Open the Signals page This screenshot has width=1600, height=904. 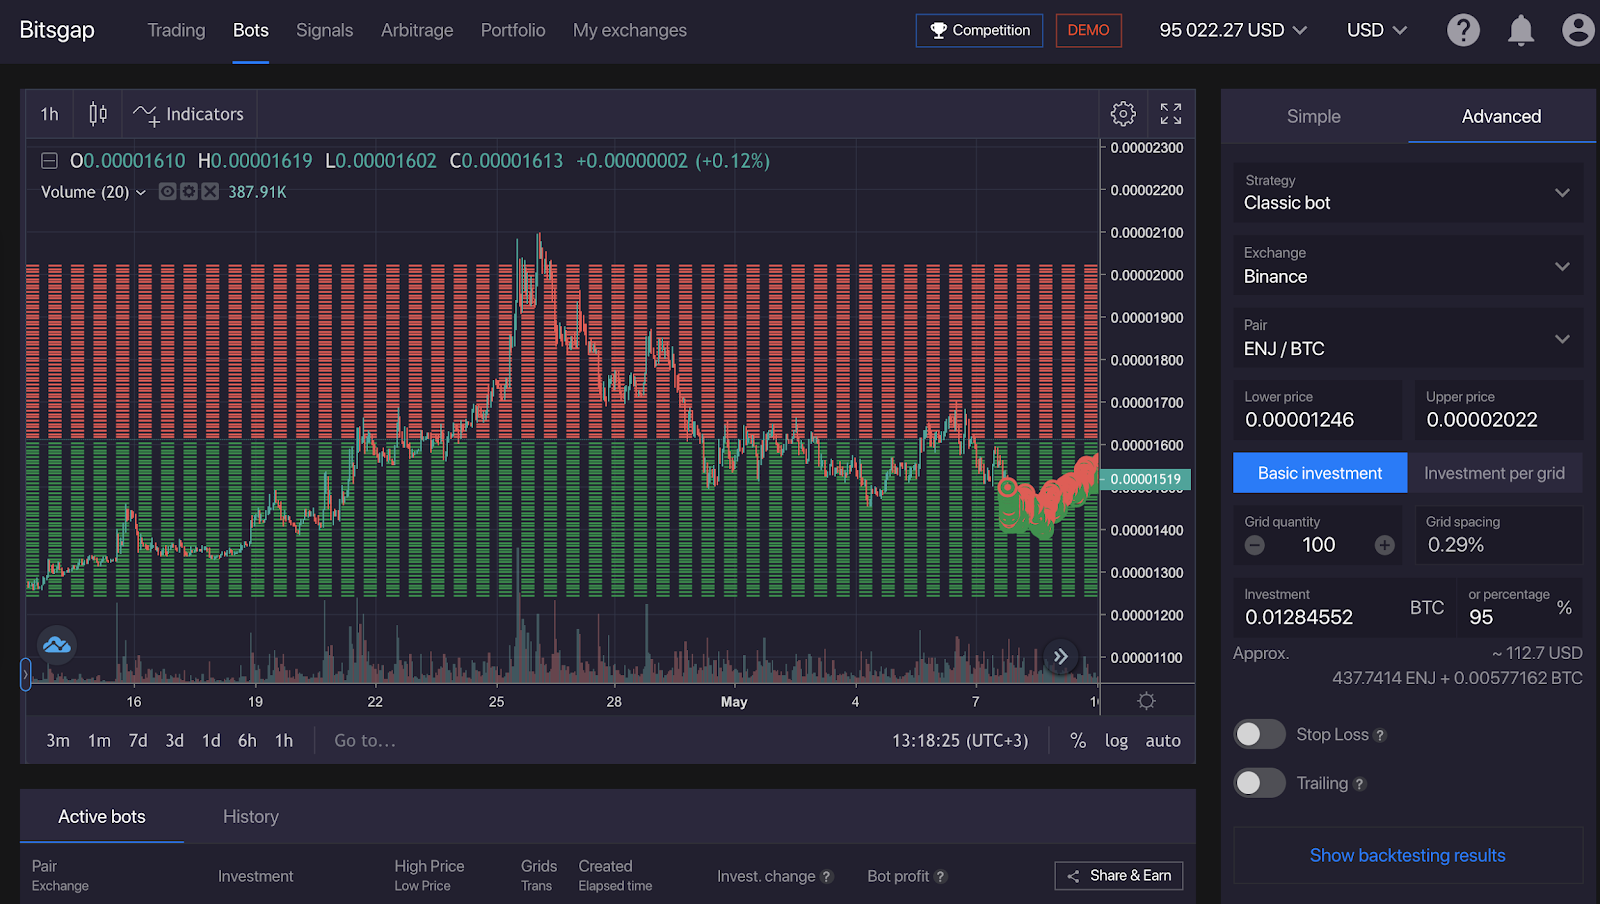(324, 30)
